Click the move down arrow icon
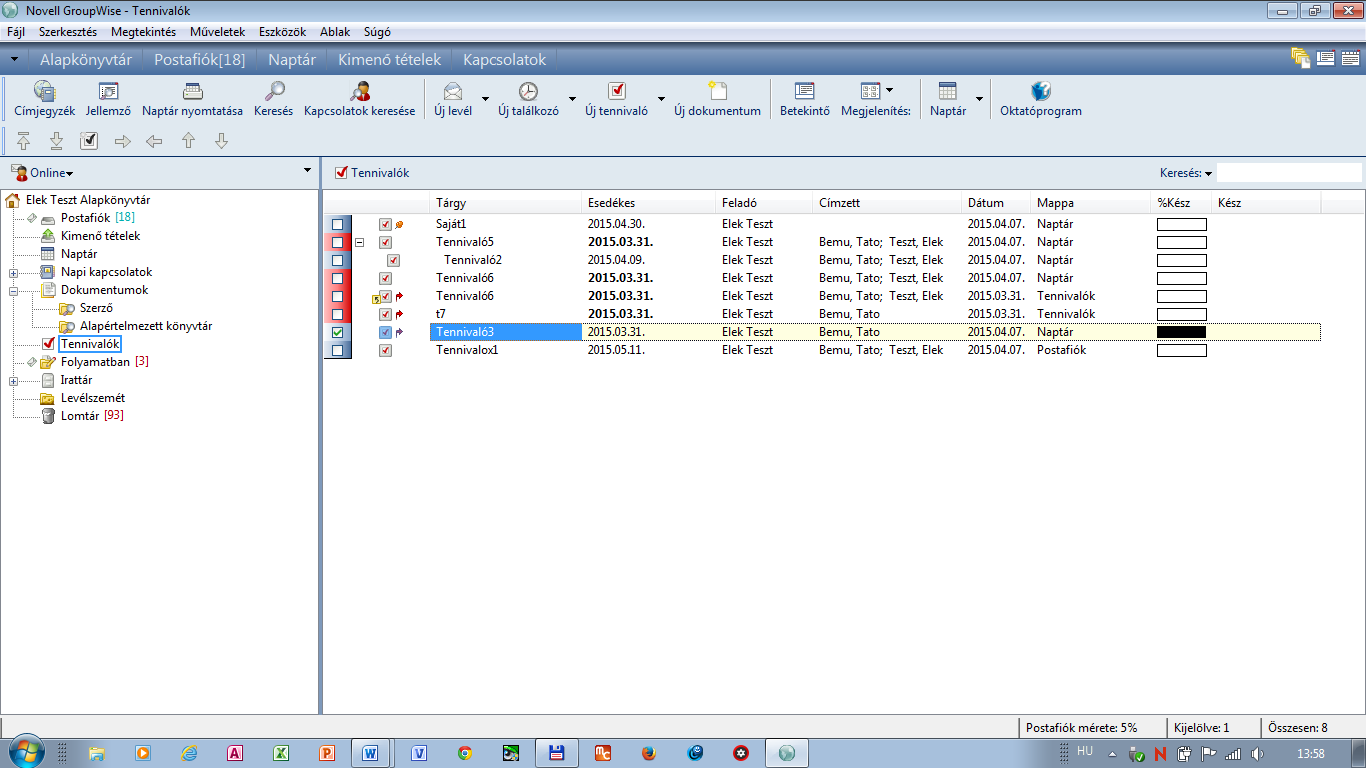This screenshot has width=1366, height=768. click(x=222, y=141)
